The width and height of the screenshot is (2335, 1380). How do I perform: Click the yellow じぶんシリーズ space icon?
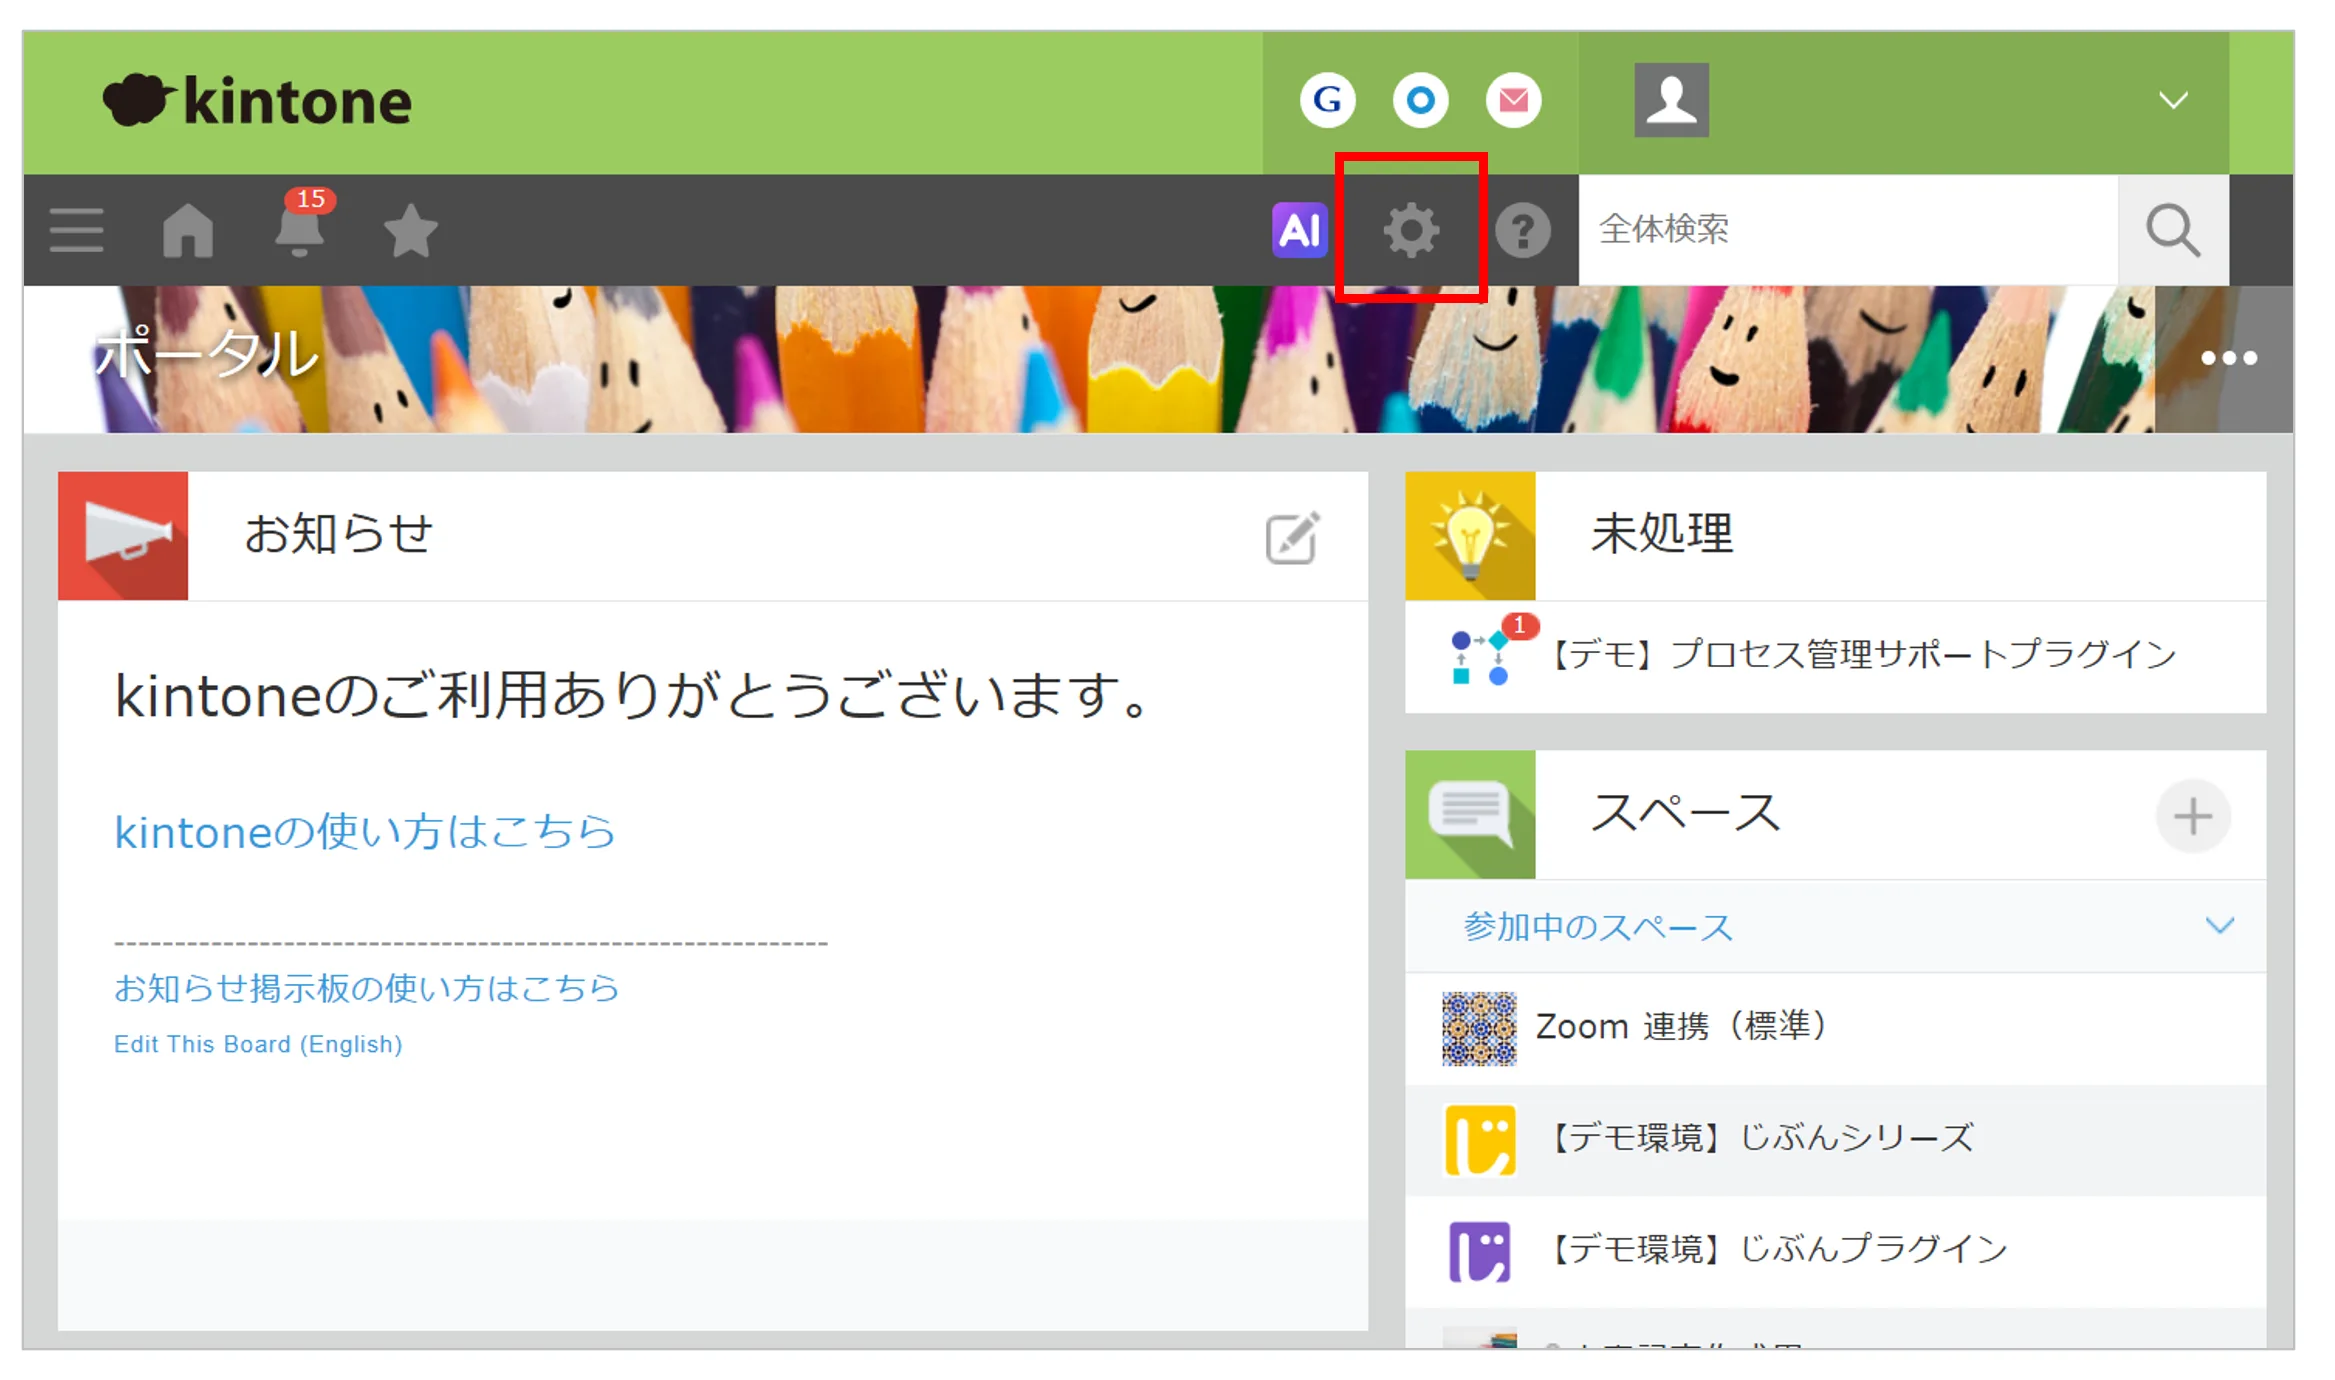tap(1479, 1139)
